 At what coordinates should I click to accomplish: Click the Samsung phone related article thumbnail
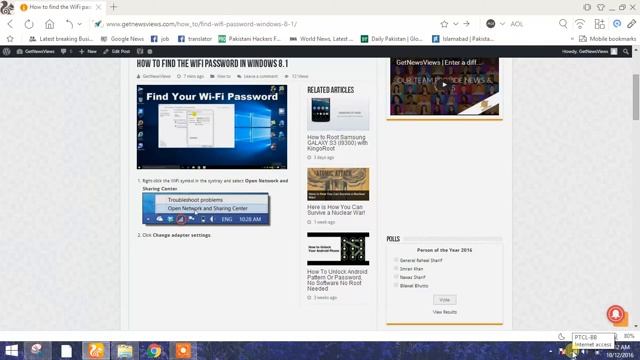(x=338, y=114)
